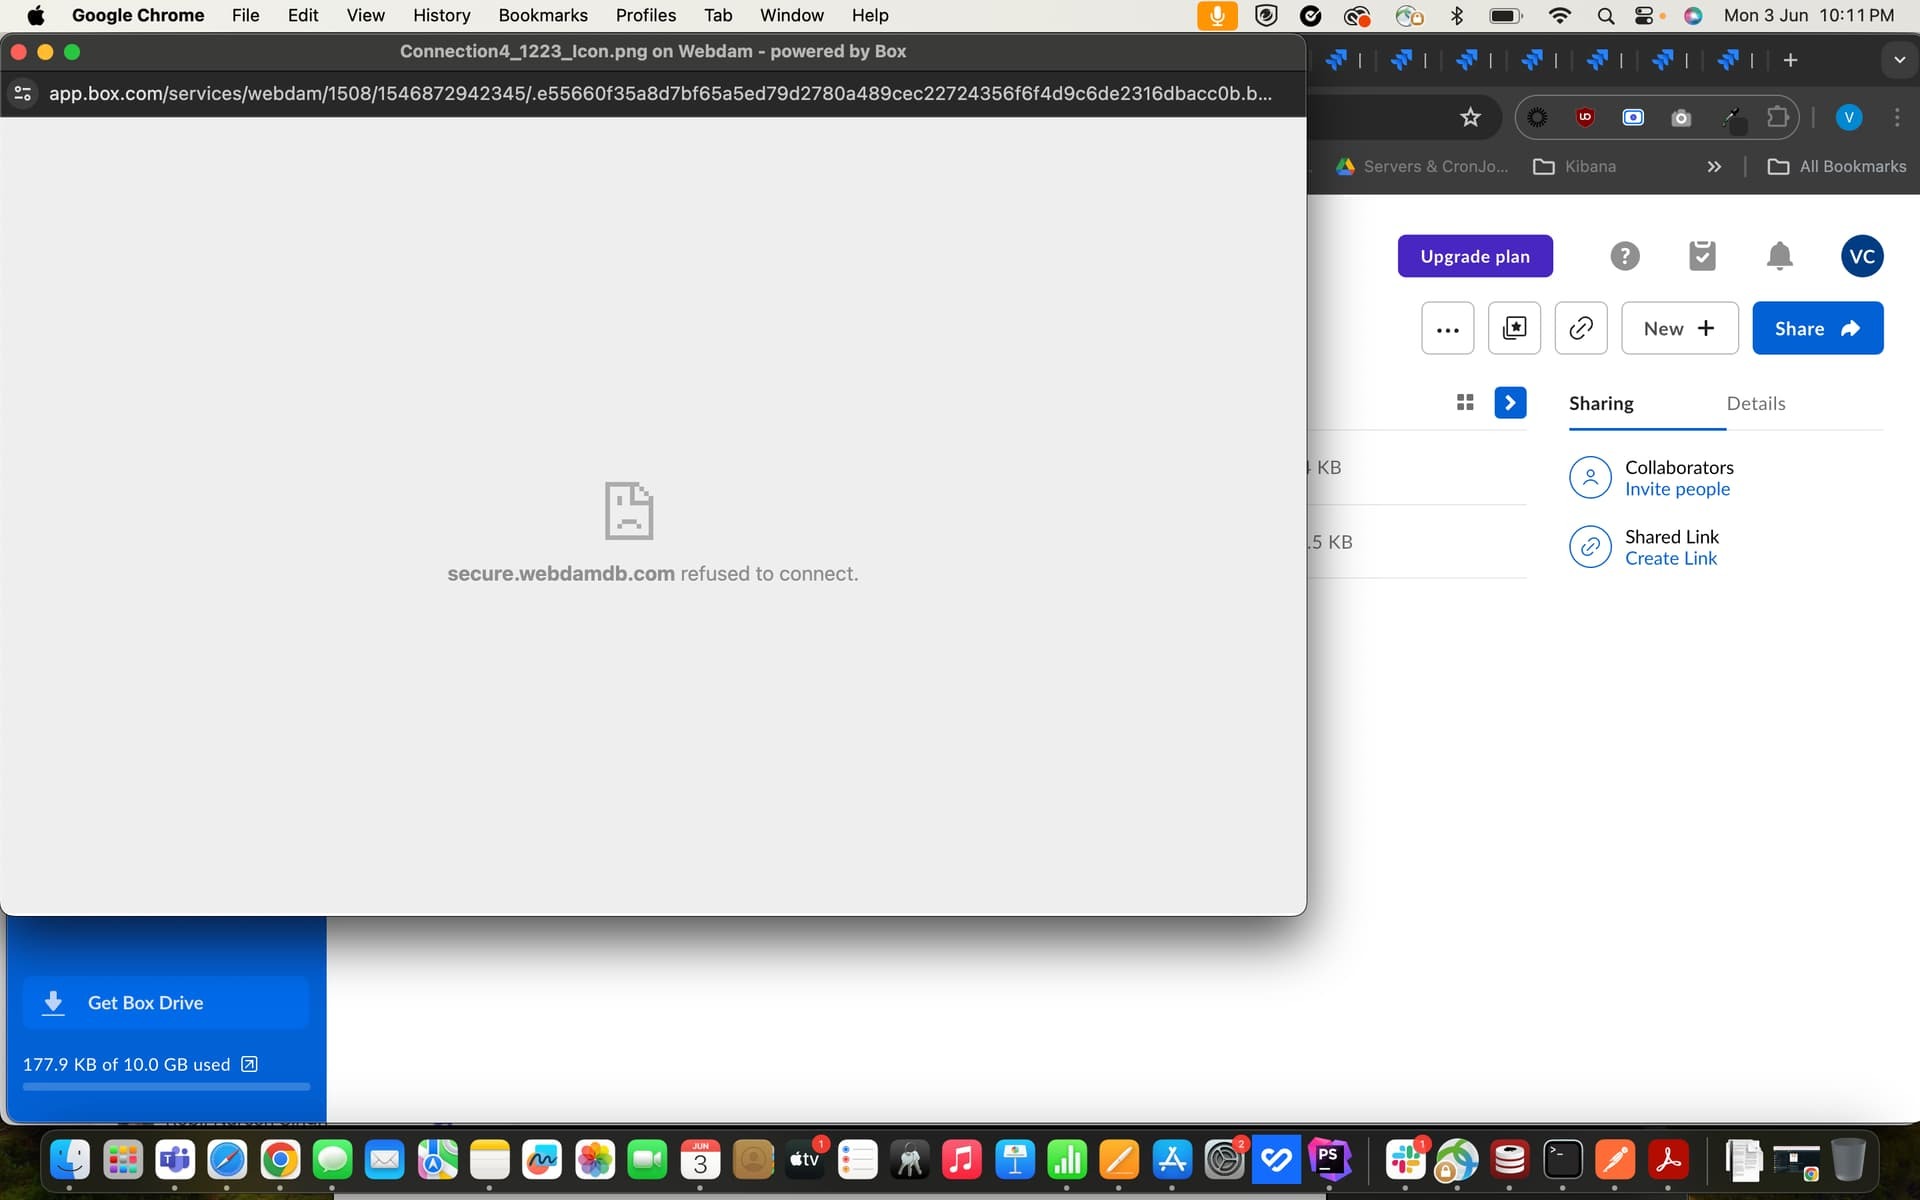Open the Edit menu
This screenshot has height=1200, width=1920.
click(303, 15)
